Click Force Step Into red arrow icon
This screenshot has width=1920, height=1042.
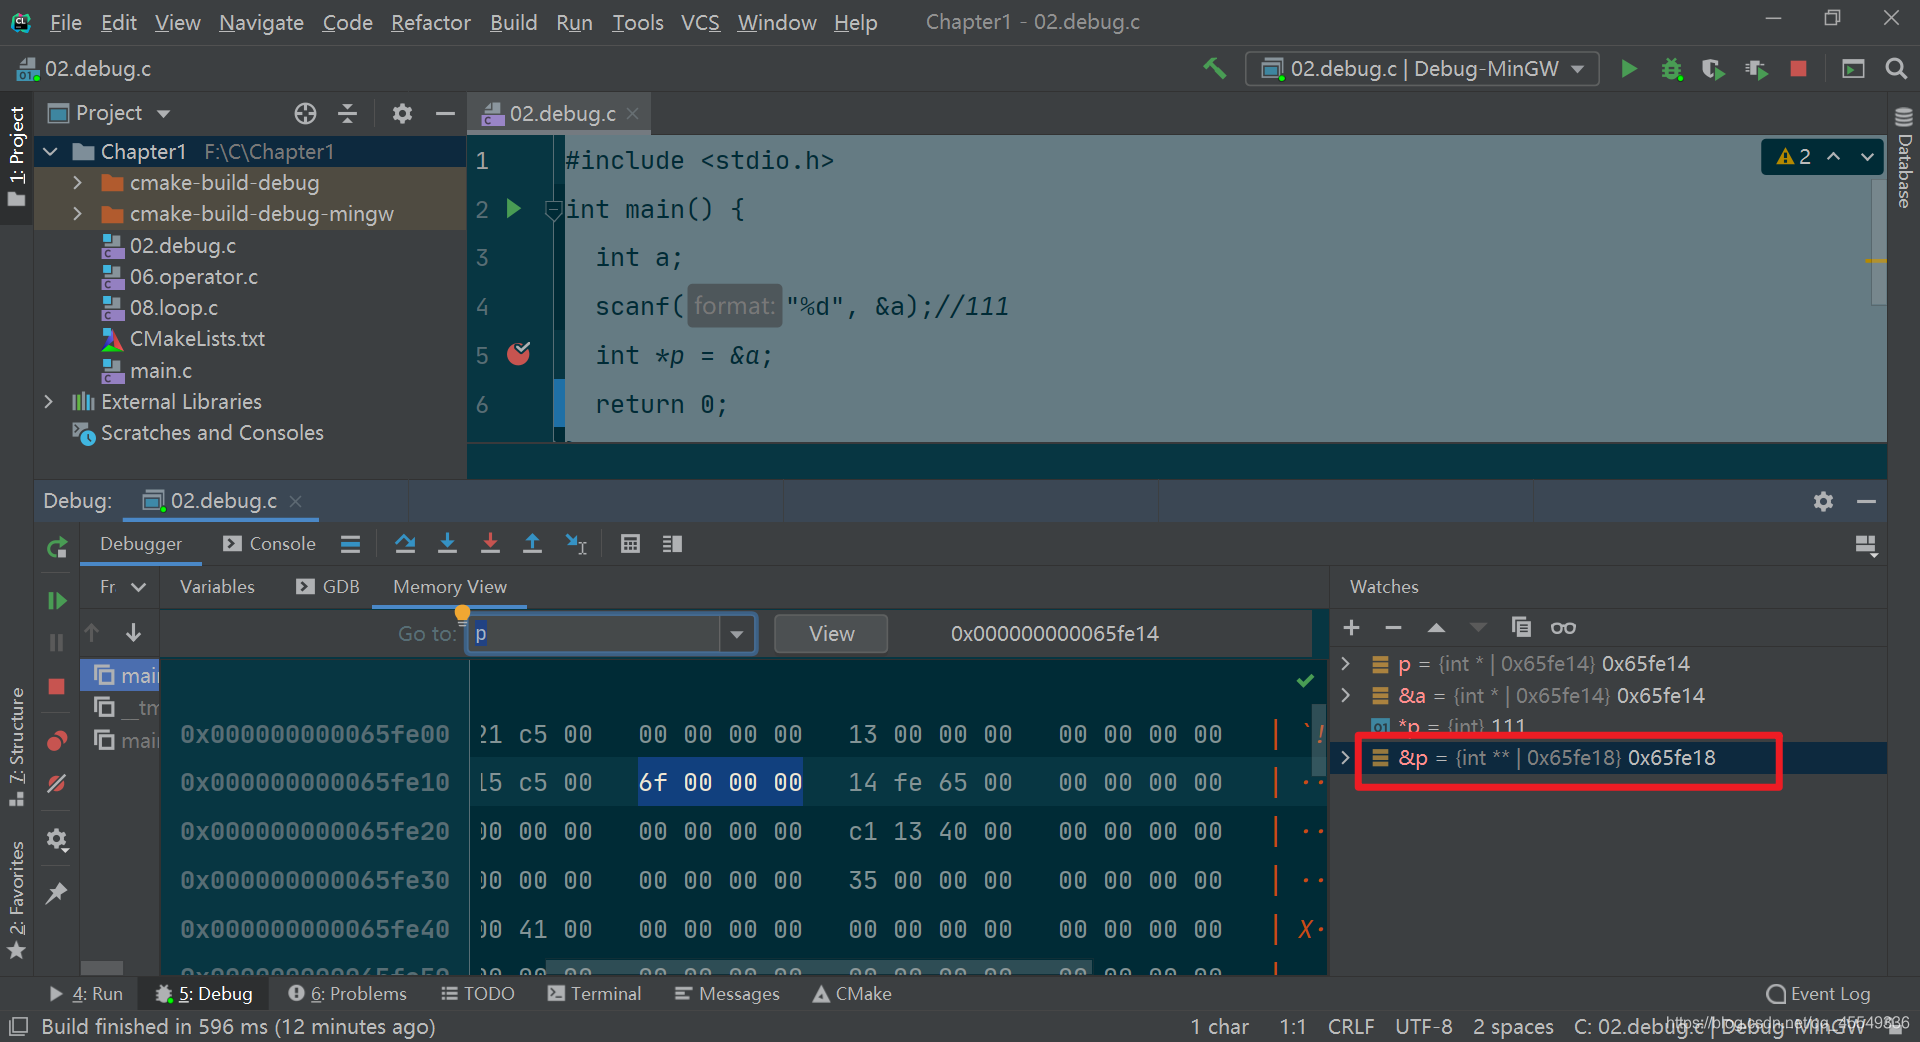click(x=490, y=543)
